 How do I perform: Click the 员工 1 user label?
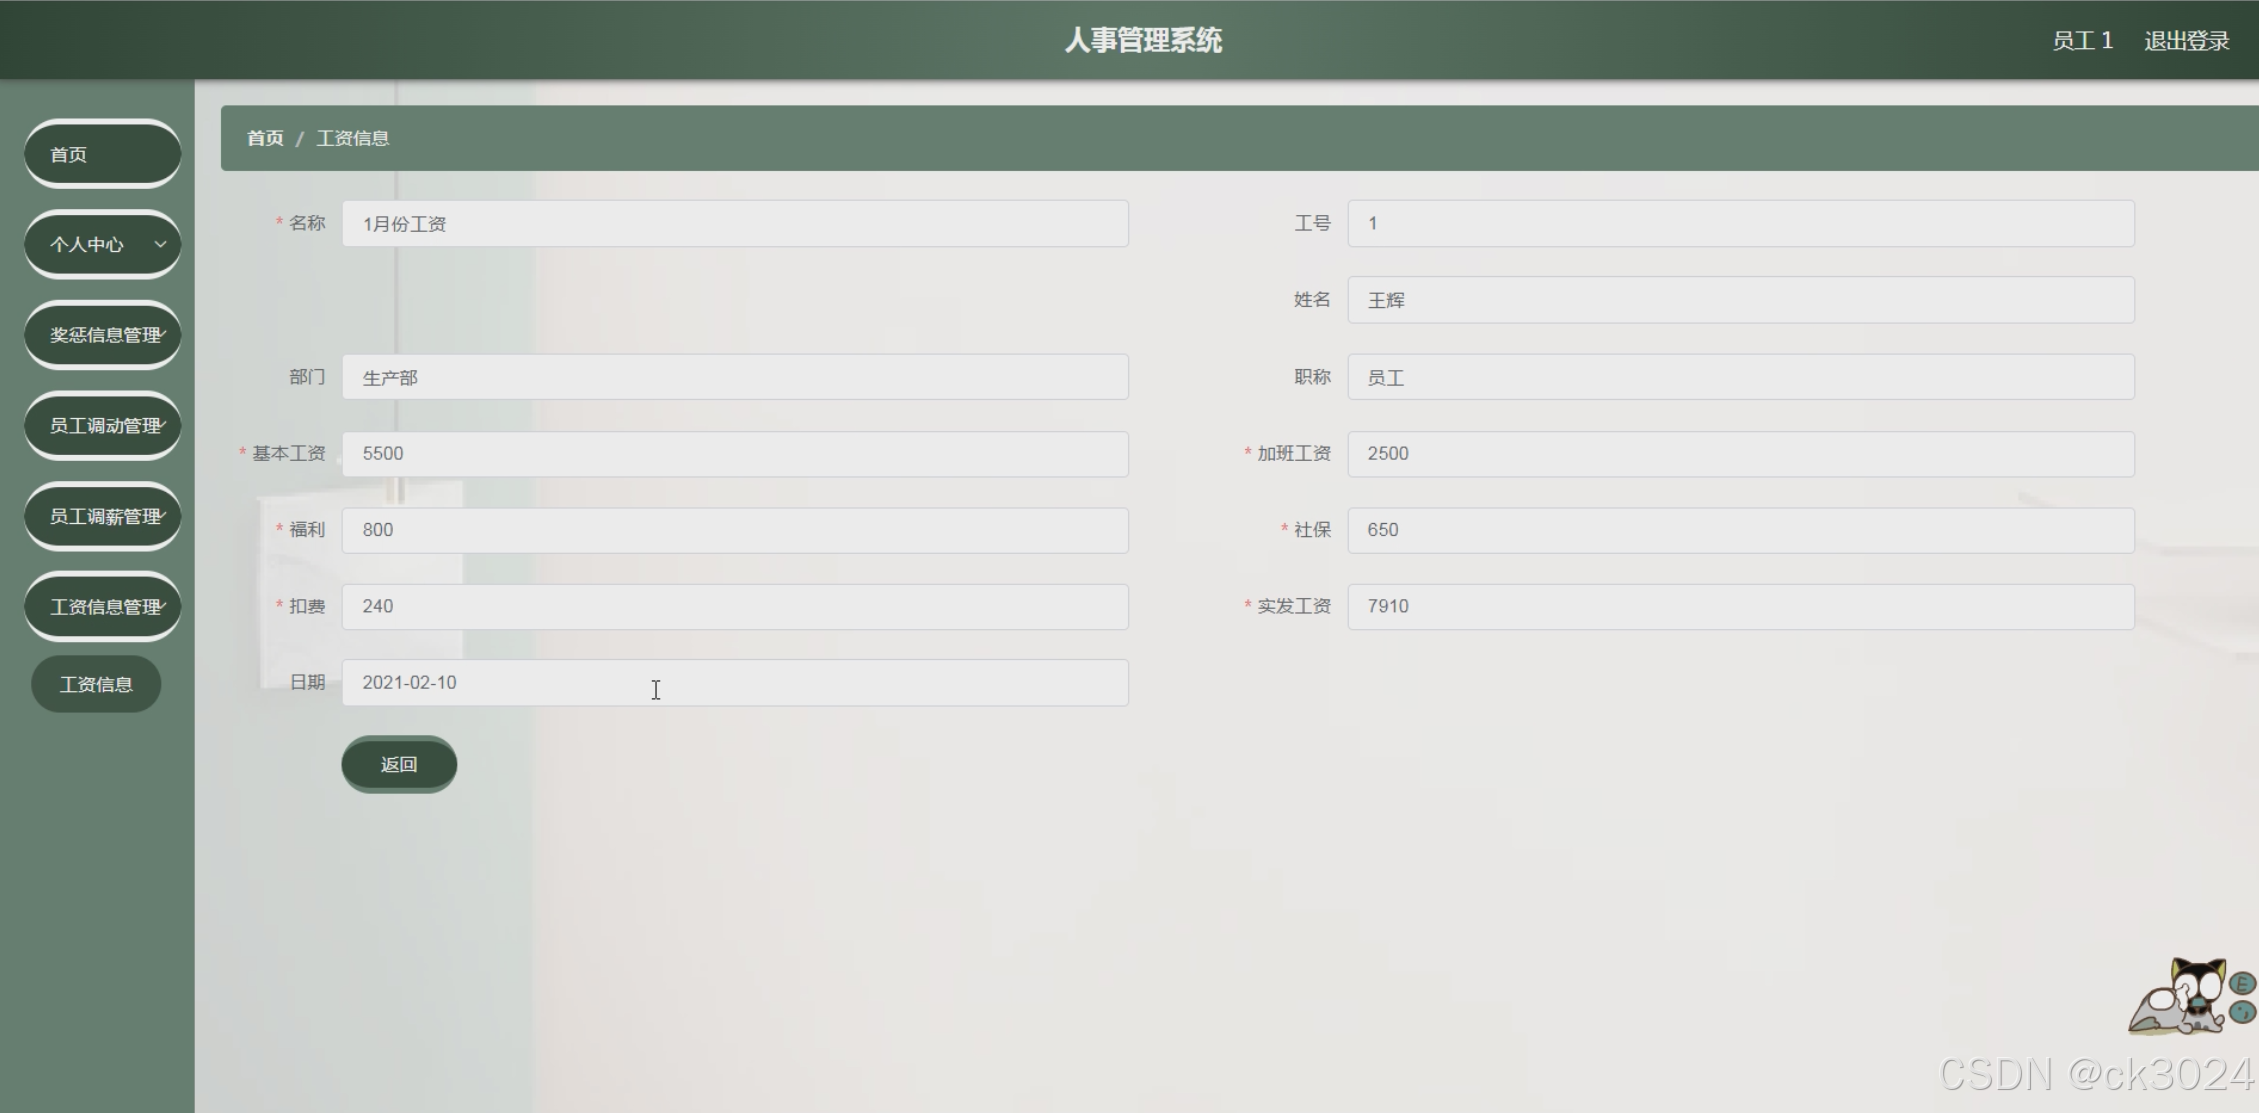click(x=2082, y=41)
